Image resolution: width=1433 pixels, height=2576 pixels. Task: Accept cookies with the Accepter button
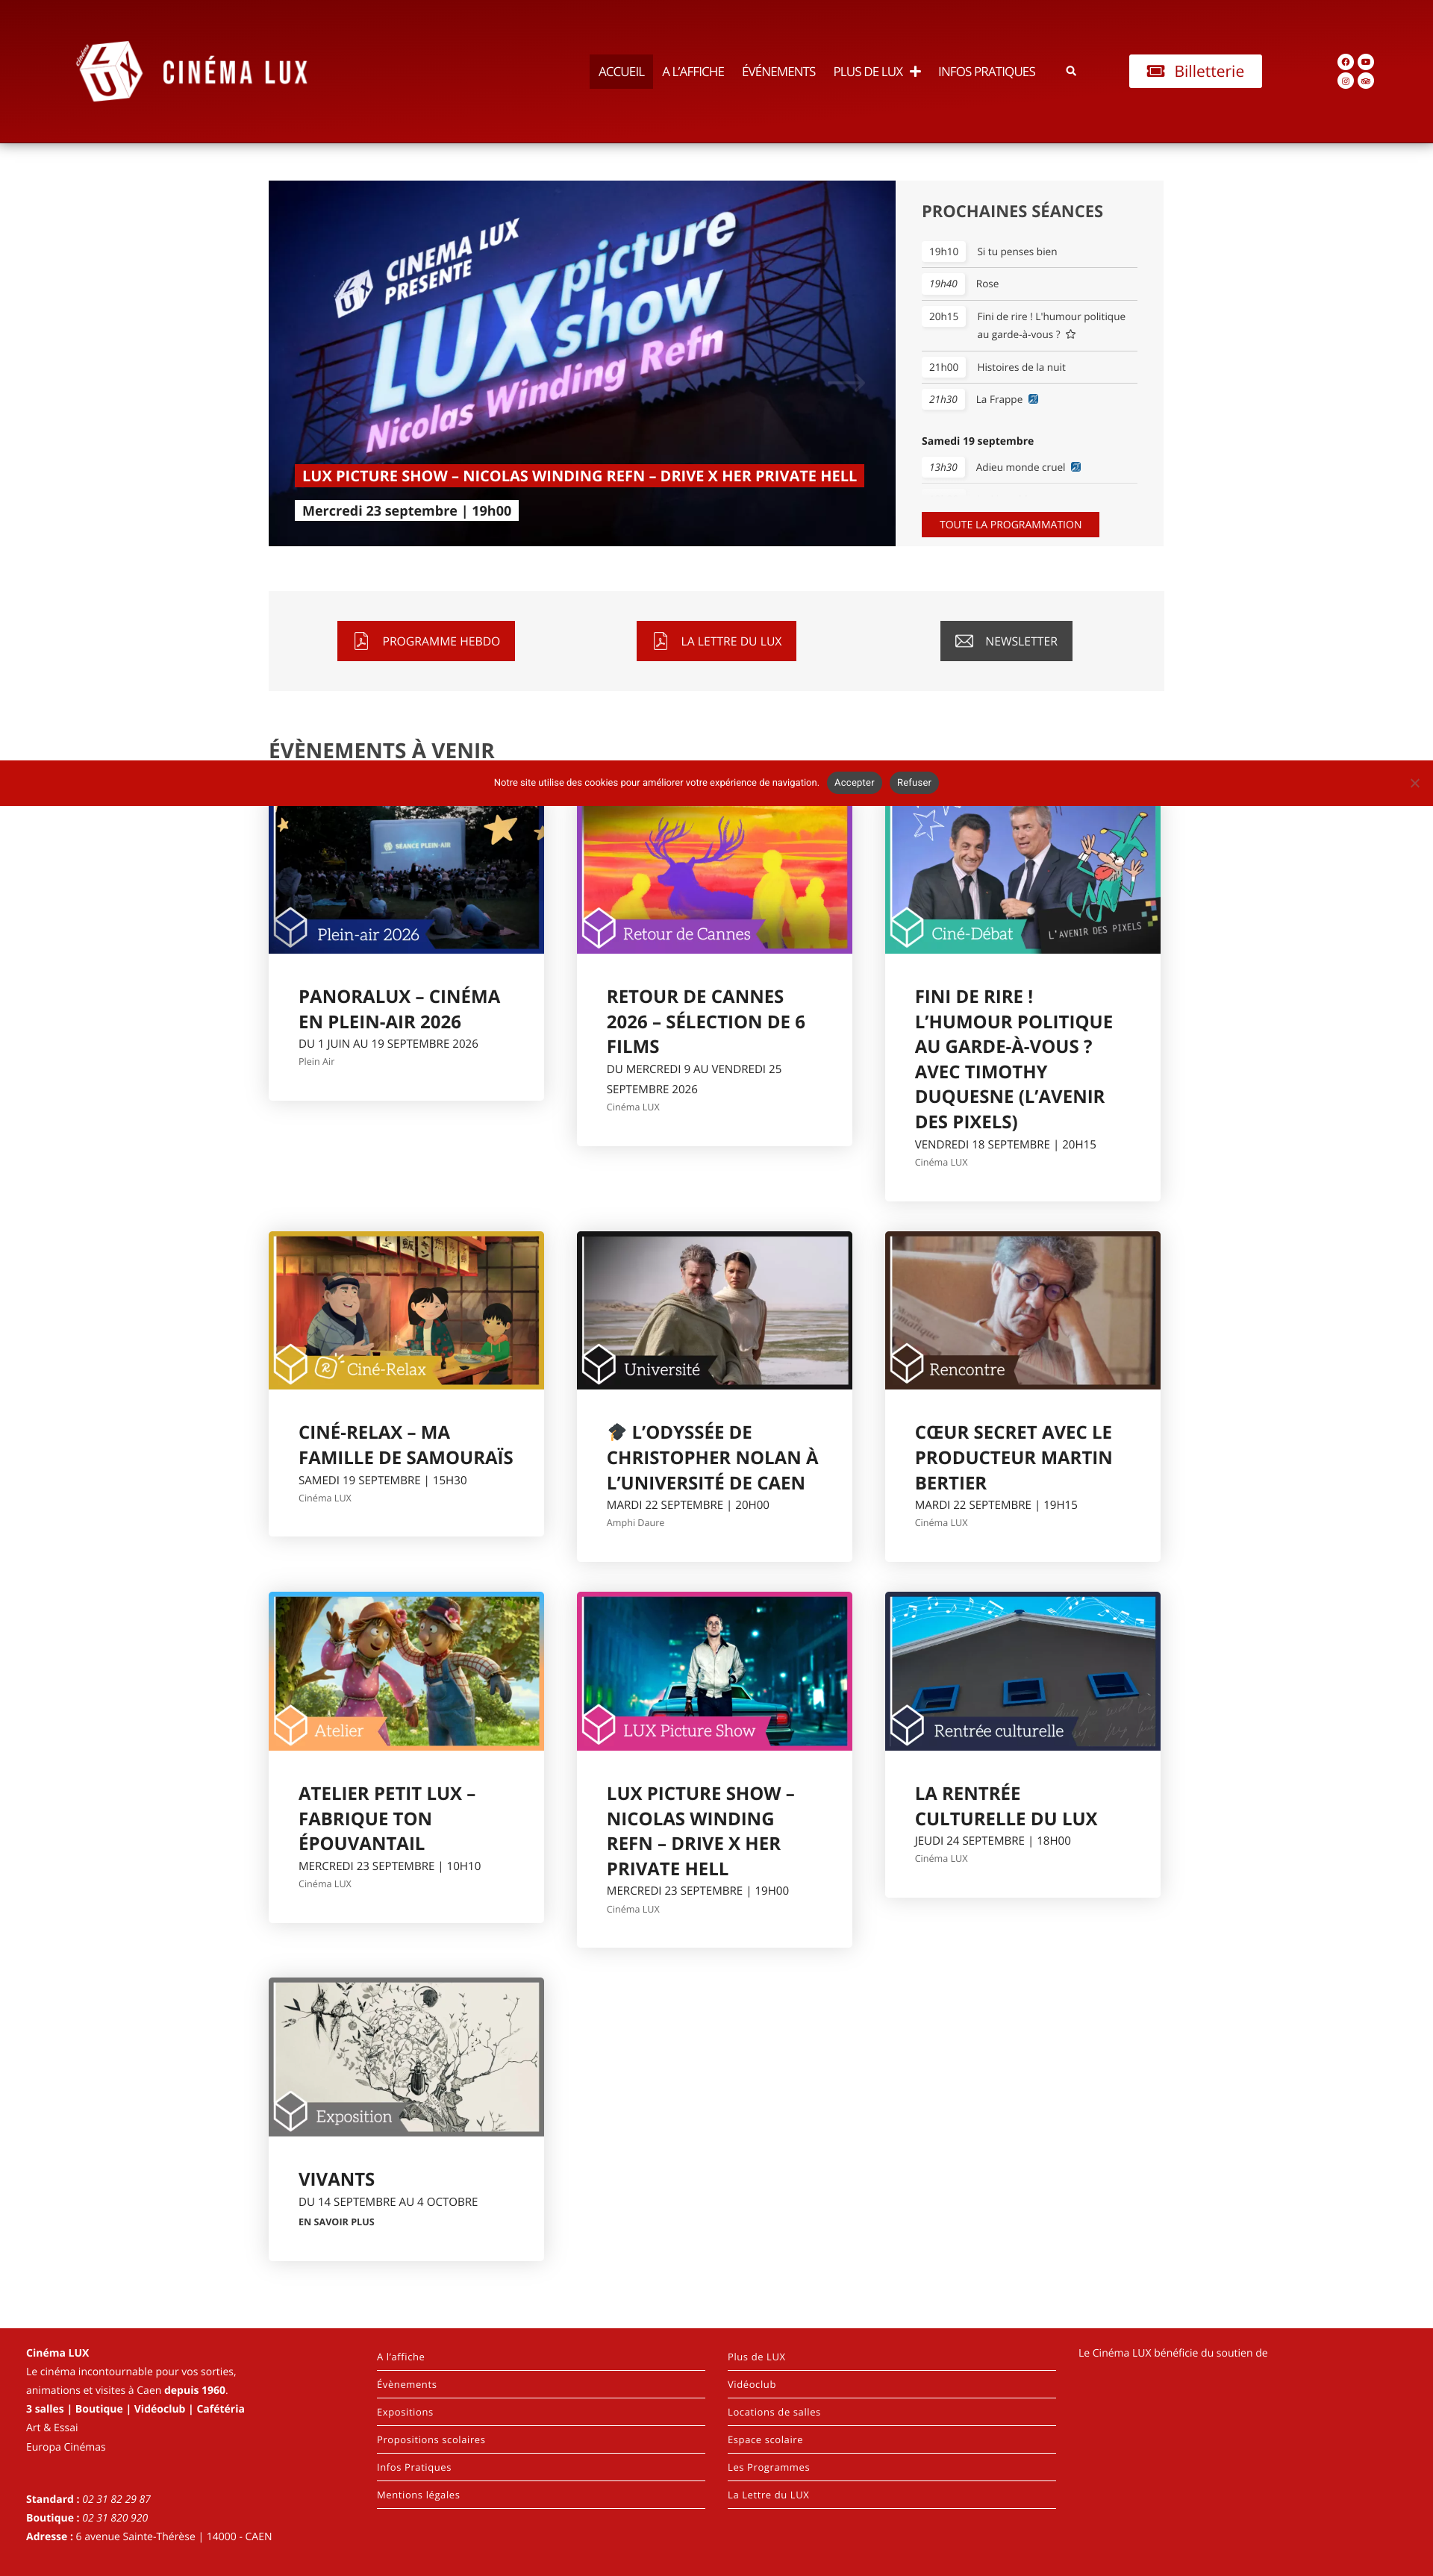[x=854, y=783]
